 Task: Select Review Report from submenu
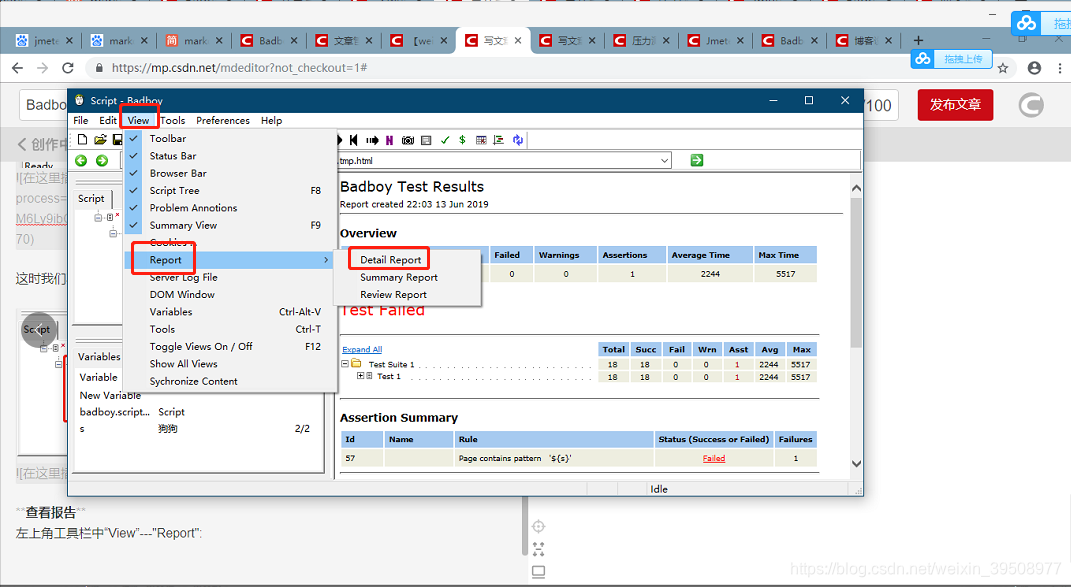point(393,295)
